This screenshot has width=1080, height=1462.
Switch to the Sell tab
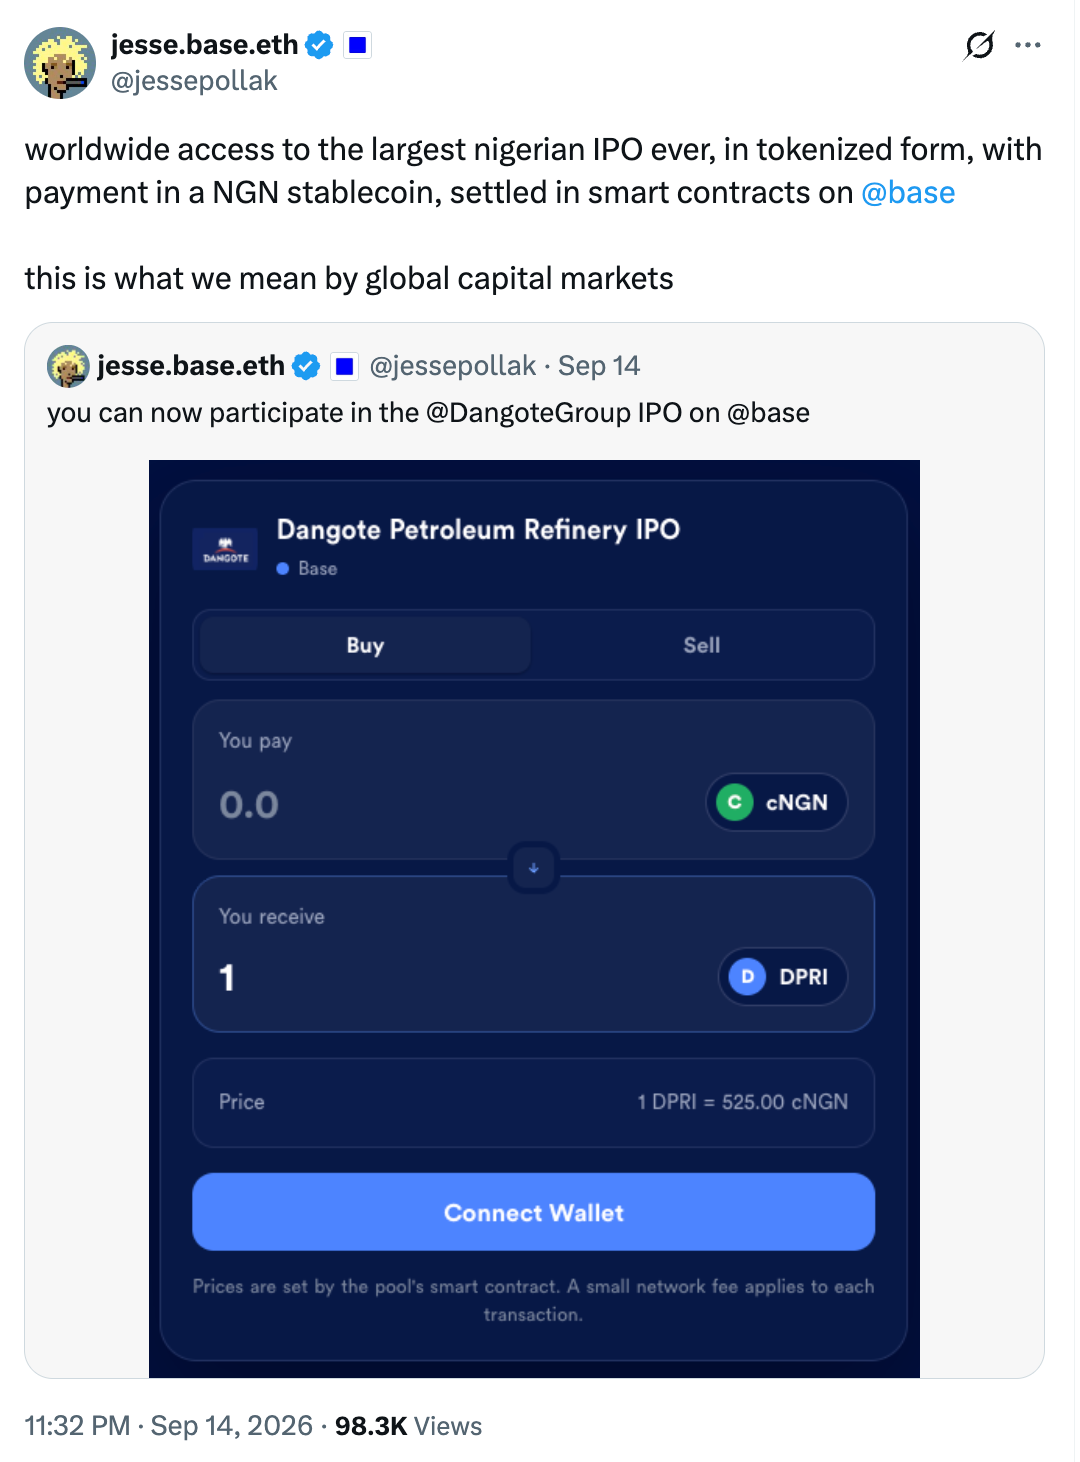pyautogui.click(x=702, y=645)
